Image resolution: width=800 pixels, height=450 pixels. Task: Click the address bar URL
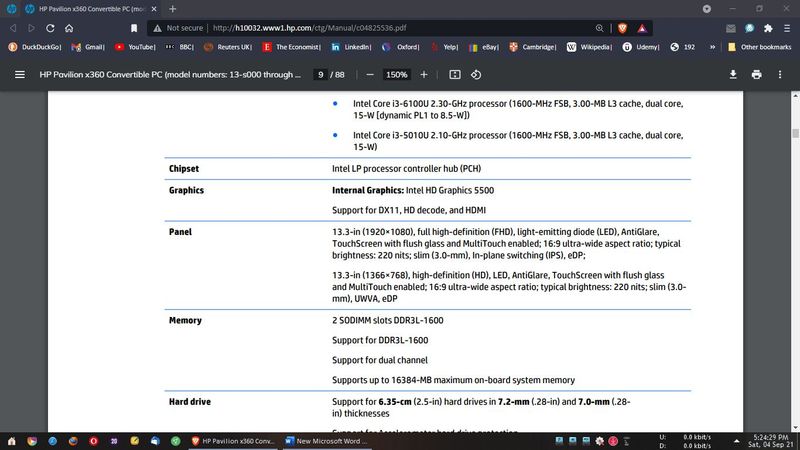coord(309,28)
